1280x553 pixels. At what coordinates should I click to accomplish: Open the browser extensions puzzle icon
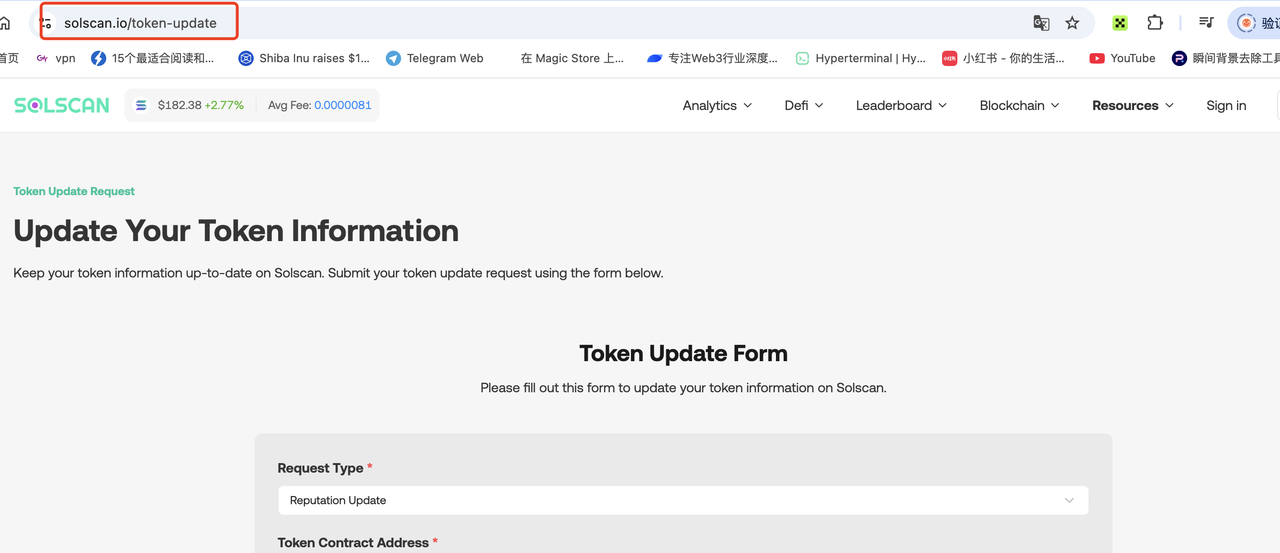1155,22
